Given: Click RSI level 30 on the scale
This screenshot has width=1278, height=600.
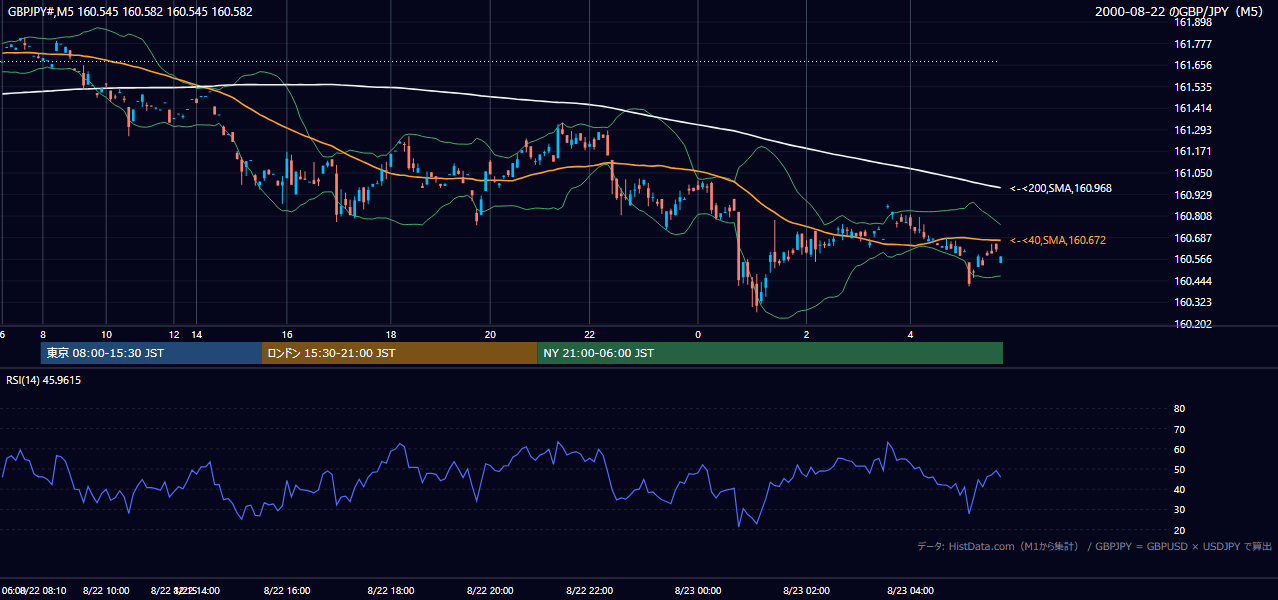Looking at the screenshot, I should [x=1179, y=510].
